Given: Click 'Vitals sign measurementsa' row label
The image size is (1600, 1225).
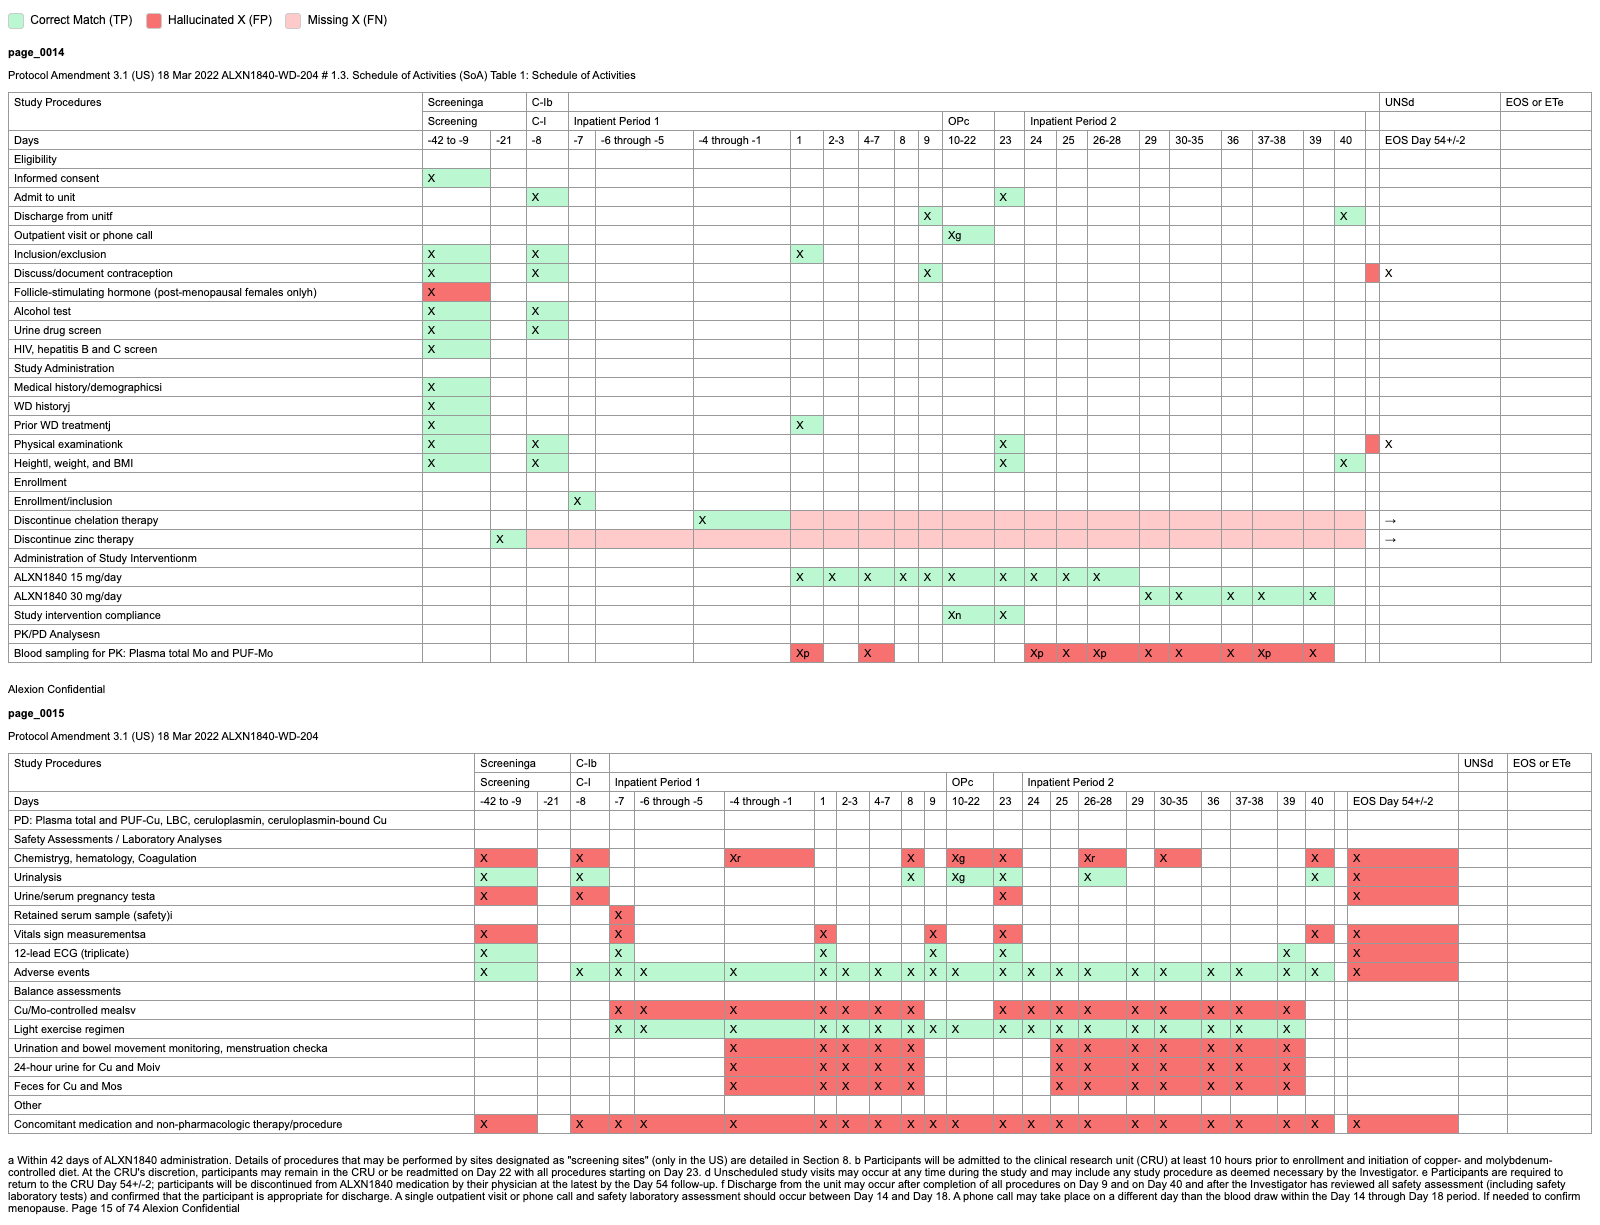Looking at the screenshot, I should (x=80, y=934).
